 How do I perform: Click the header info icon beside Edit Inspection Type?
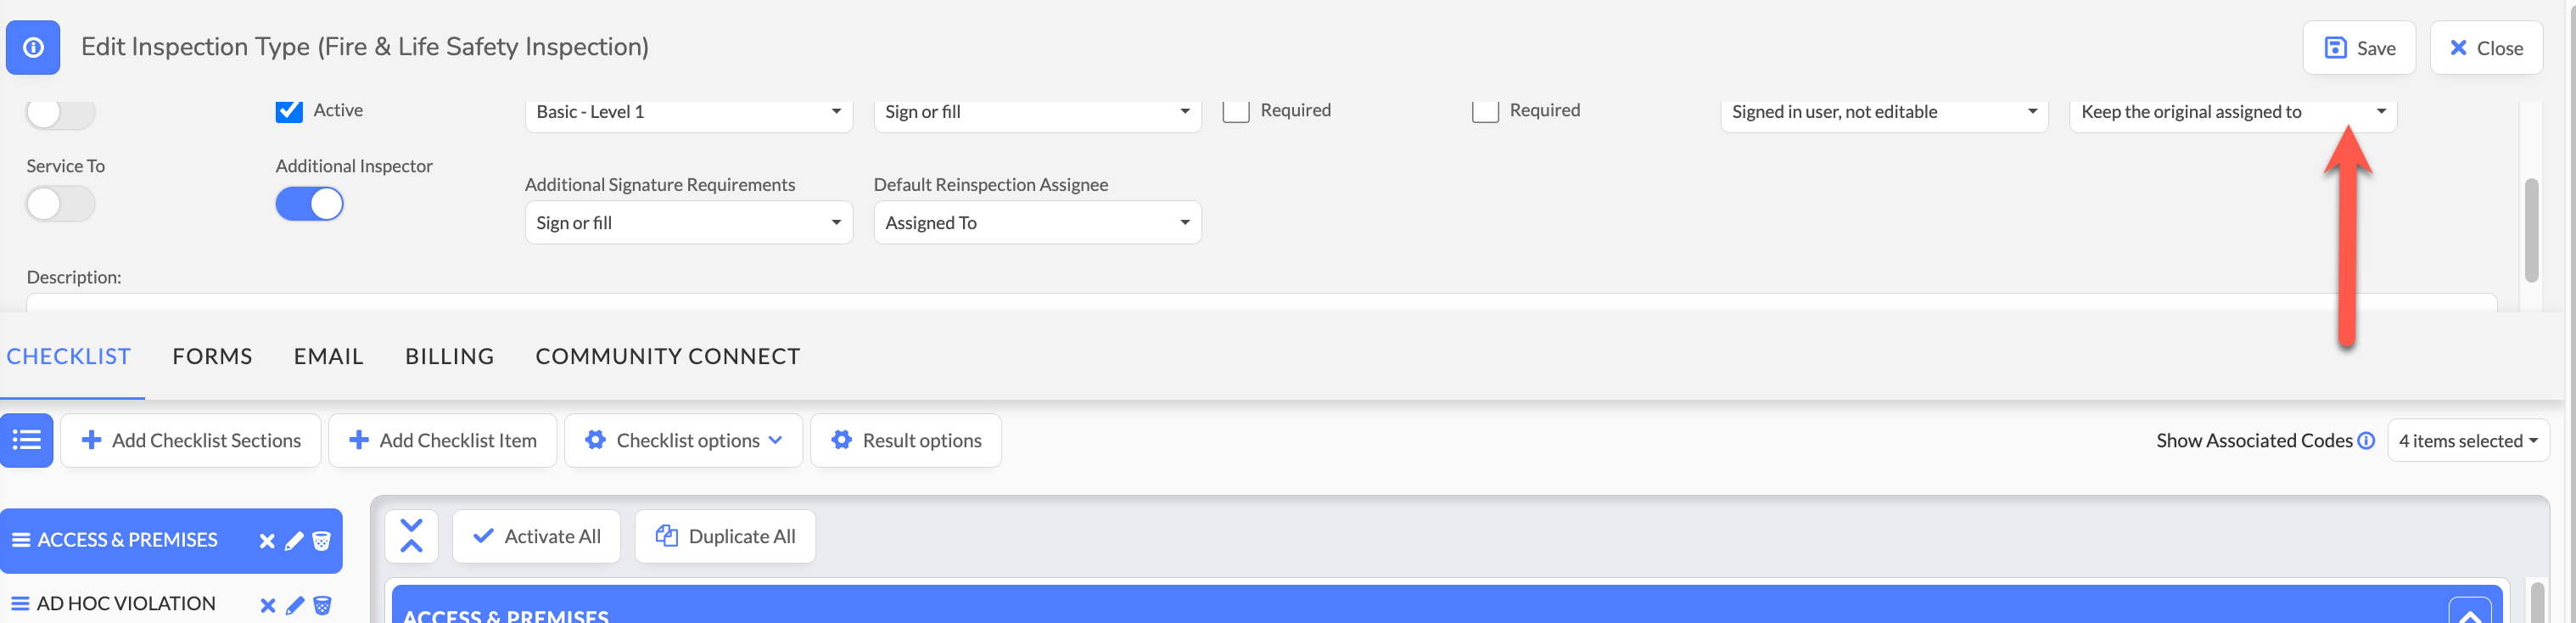pos(33,47)
